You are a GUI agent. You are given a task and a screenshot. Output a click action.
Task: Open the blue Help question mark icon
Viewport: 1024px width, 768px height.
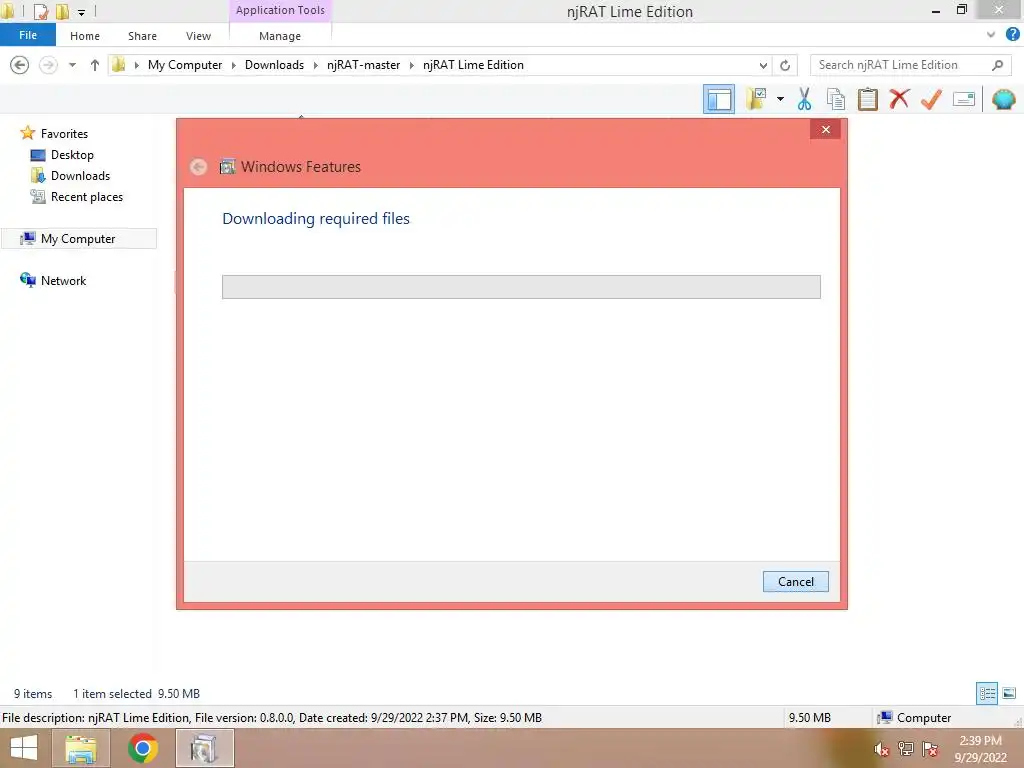pyautogui.click(x=1013, y=35)
